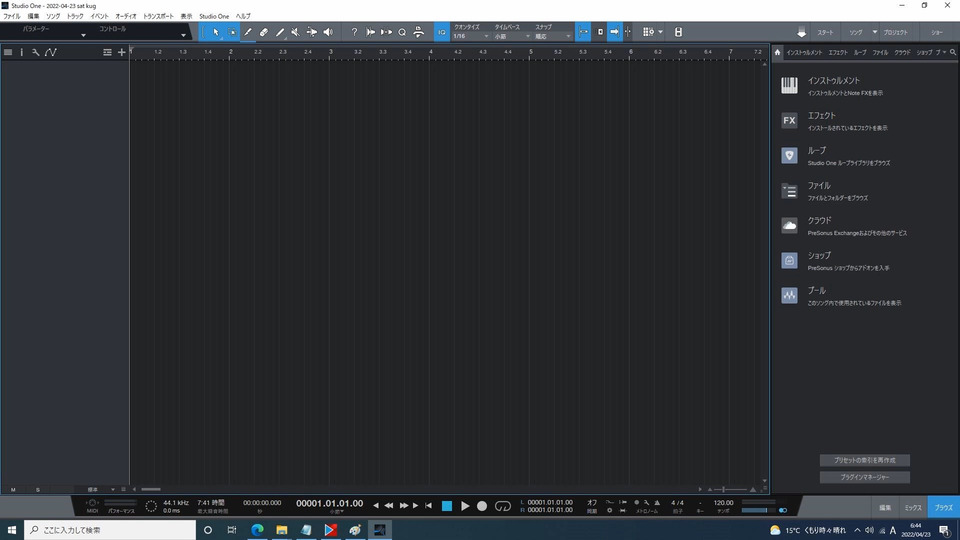Show automation curve icon
960x540 pixels.
[51, 52]
